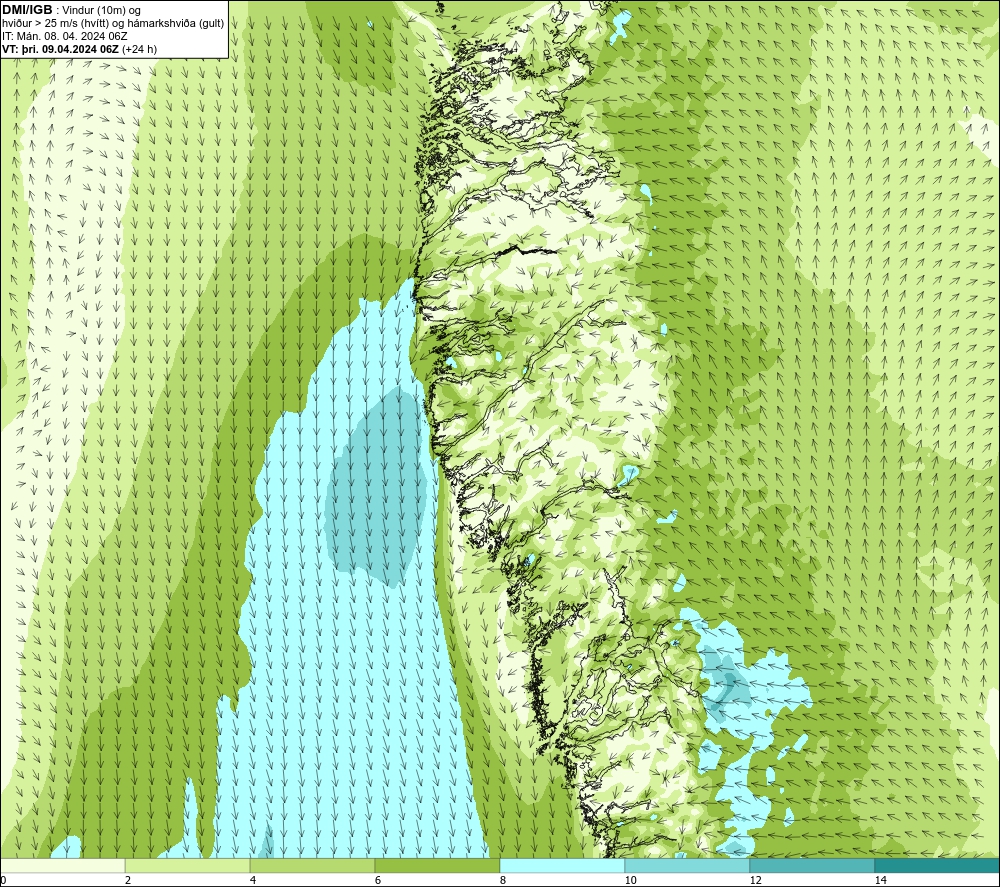Click the scale label "6"
This screenshot has height=887, width=1000.
click(378, 880)
